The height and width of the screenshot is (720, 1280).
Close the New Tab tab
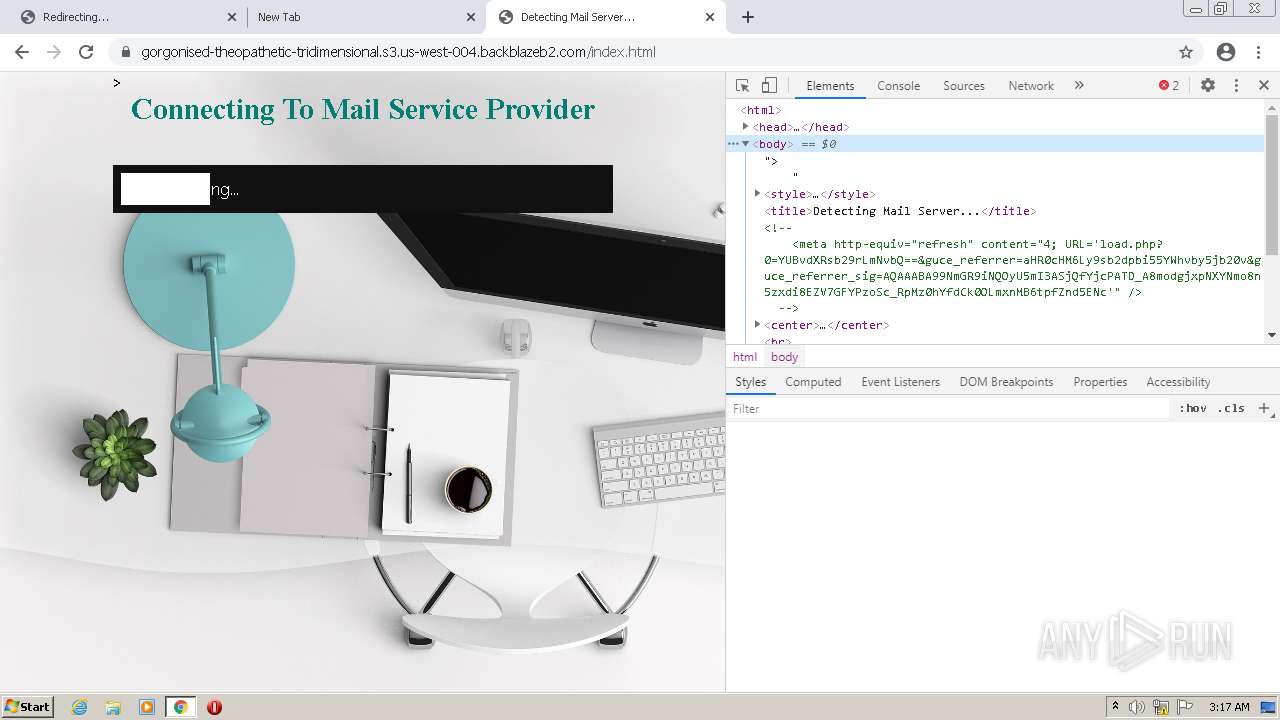pyautogui.click(x=471, y=17)
